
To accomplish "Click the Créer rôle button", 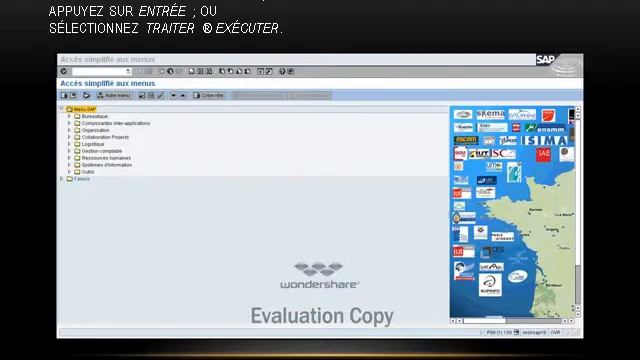I will pyautogui.click(x=209, y=96).
